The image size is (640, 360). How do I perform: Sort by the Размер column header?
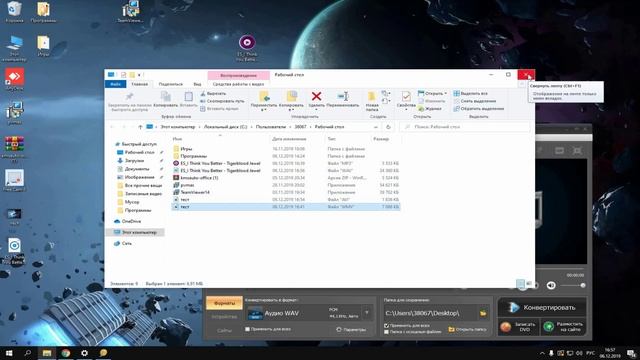381,139
